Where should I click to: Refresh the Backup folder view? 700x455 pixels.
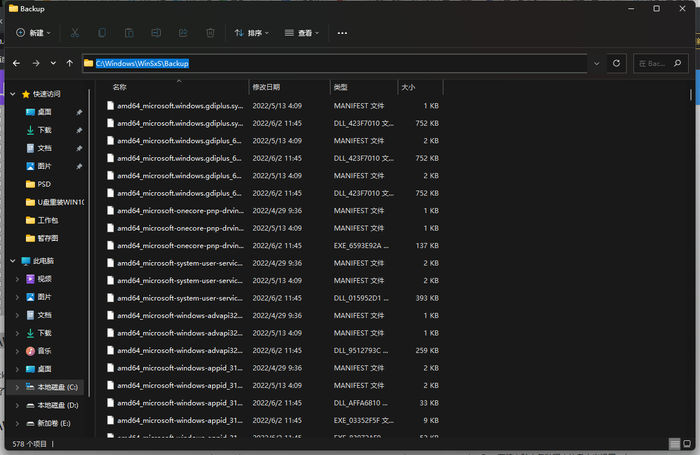pos(616,63)
